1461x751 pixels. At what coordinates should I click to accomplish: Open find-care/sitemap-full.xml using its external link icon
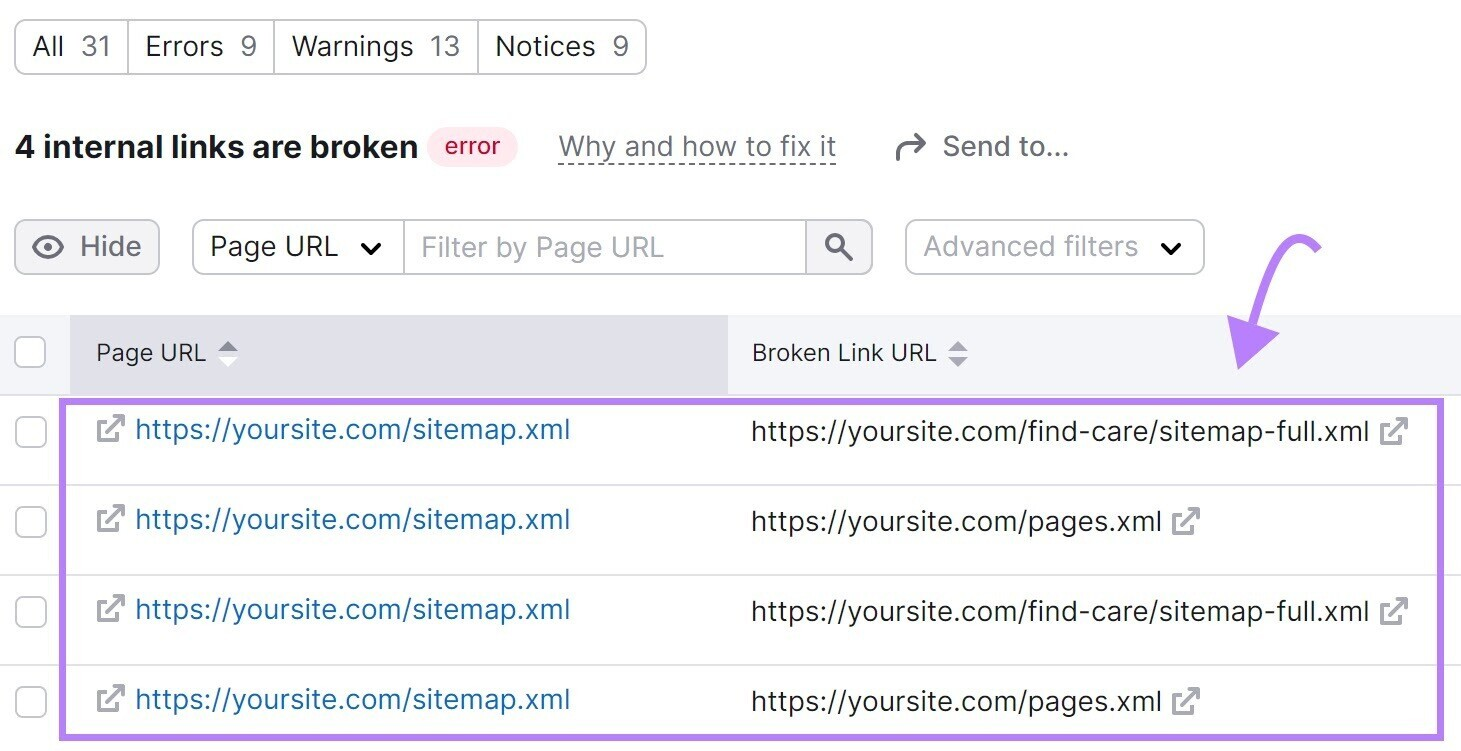click(1394, 431)
